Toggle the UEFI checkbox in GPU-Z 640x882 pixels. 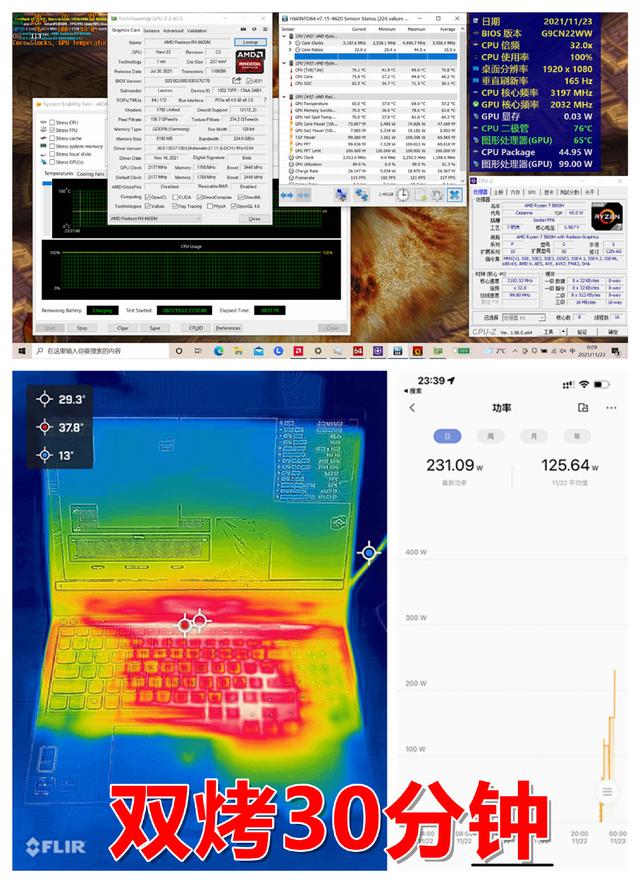[x=249, y=81]
